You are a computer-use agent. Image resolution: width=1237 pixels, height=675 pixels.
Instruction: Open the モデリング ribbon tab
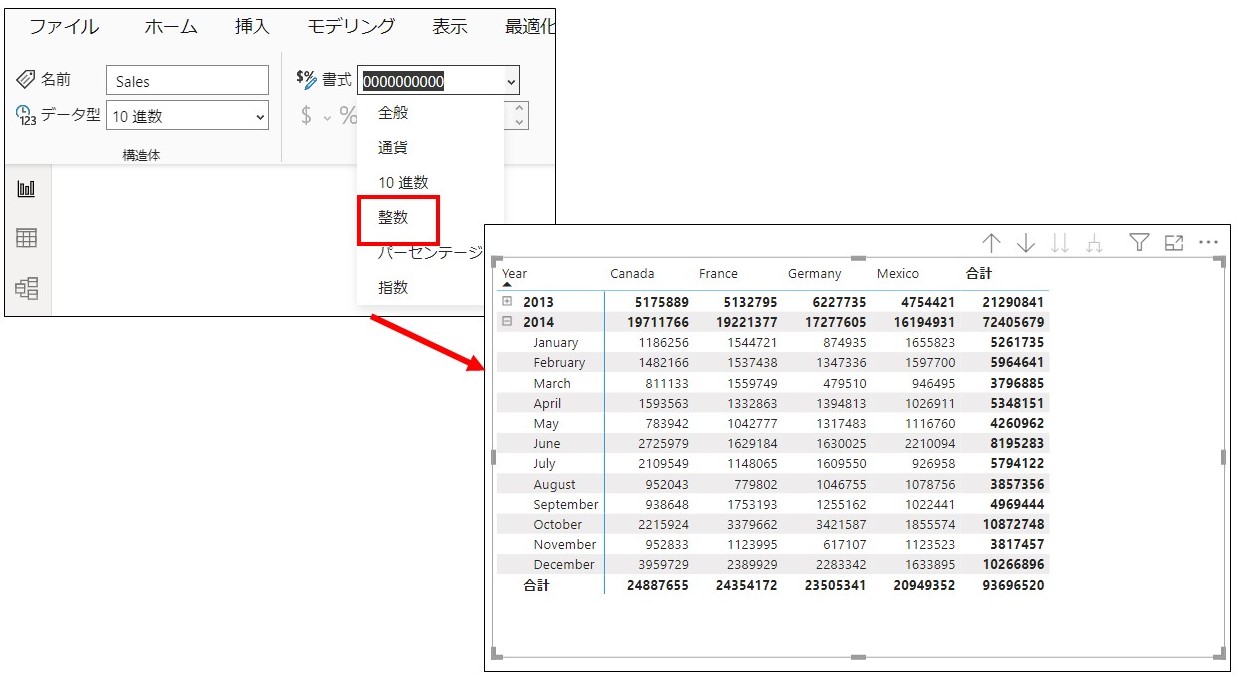coord(350,27)
